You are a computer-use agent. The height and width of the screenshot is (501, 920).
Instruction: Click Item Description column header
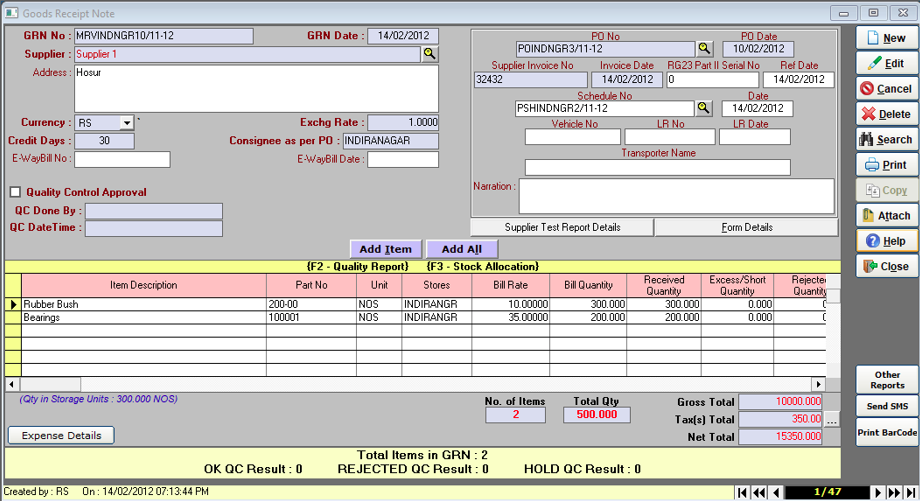coord(144,285)
